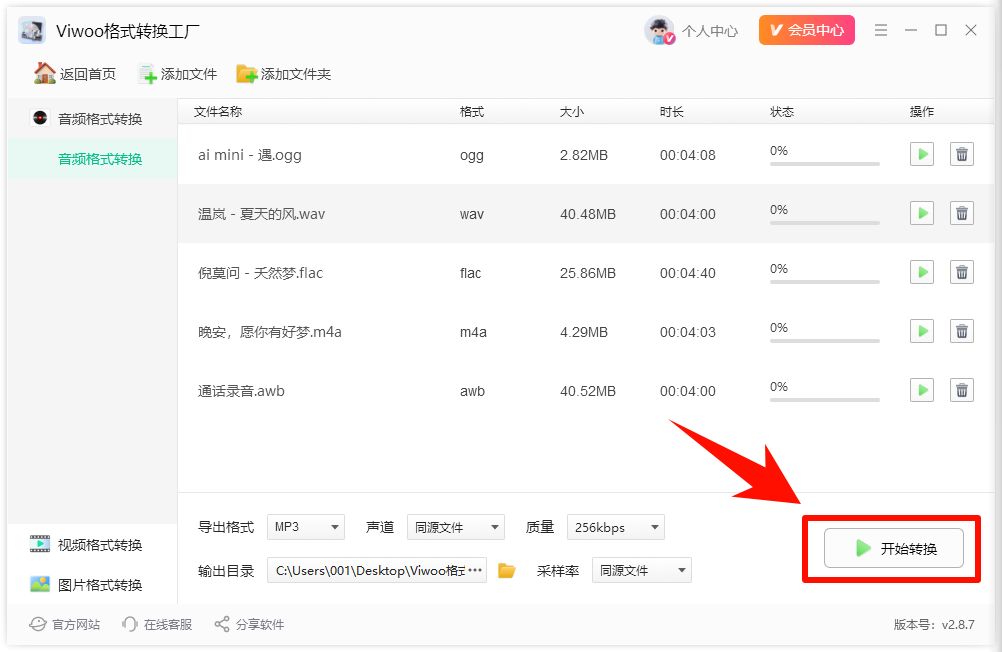Click 大小 column header

(x=571, y=112)
